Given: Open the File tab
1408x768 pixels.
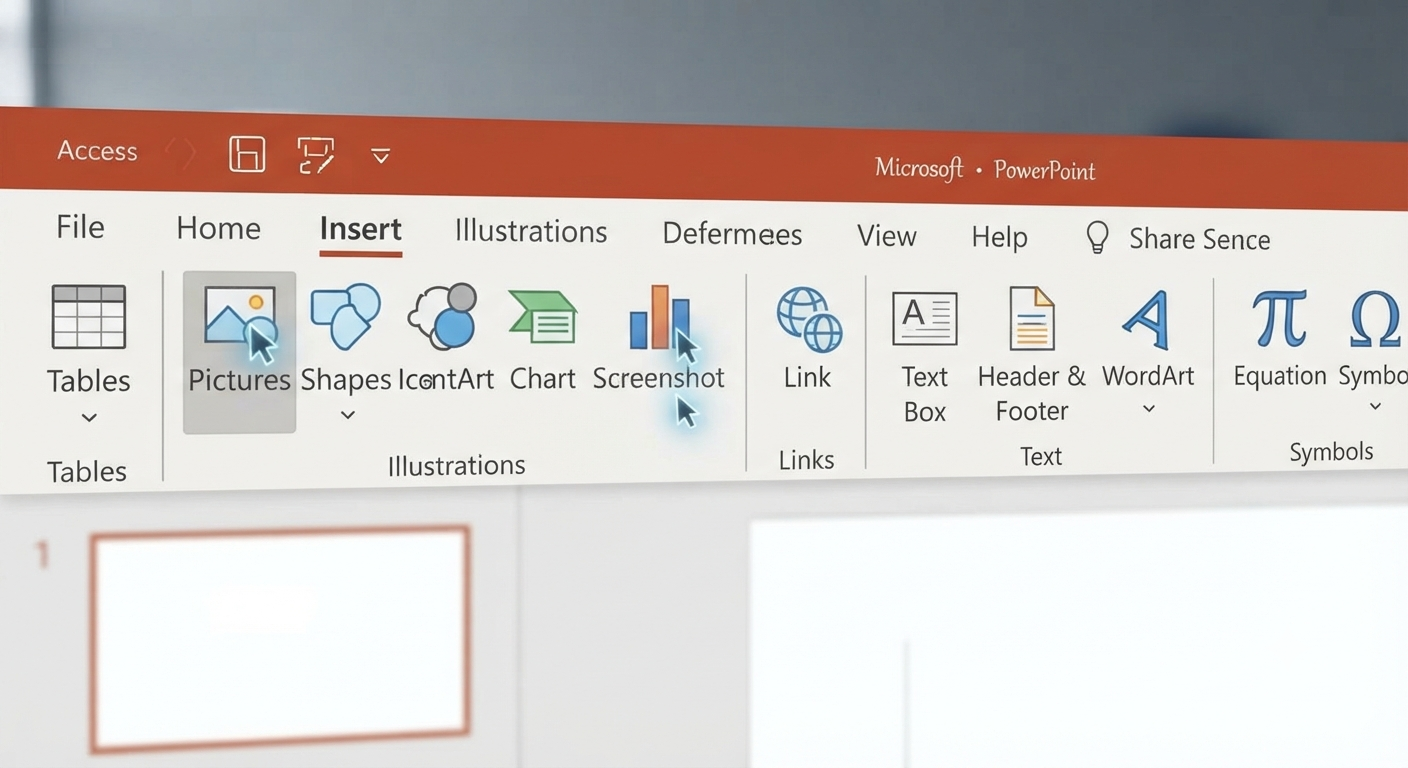Looking at the screenshot, I should [80, 227].
